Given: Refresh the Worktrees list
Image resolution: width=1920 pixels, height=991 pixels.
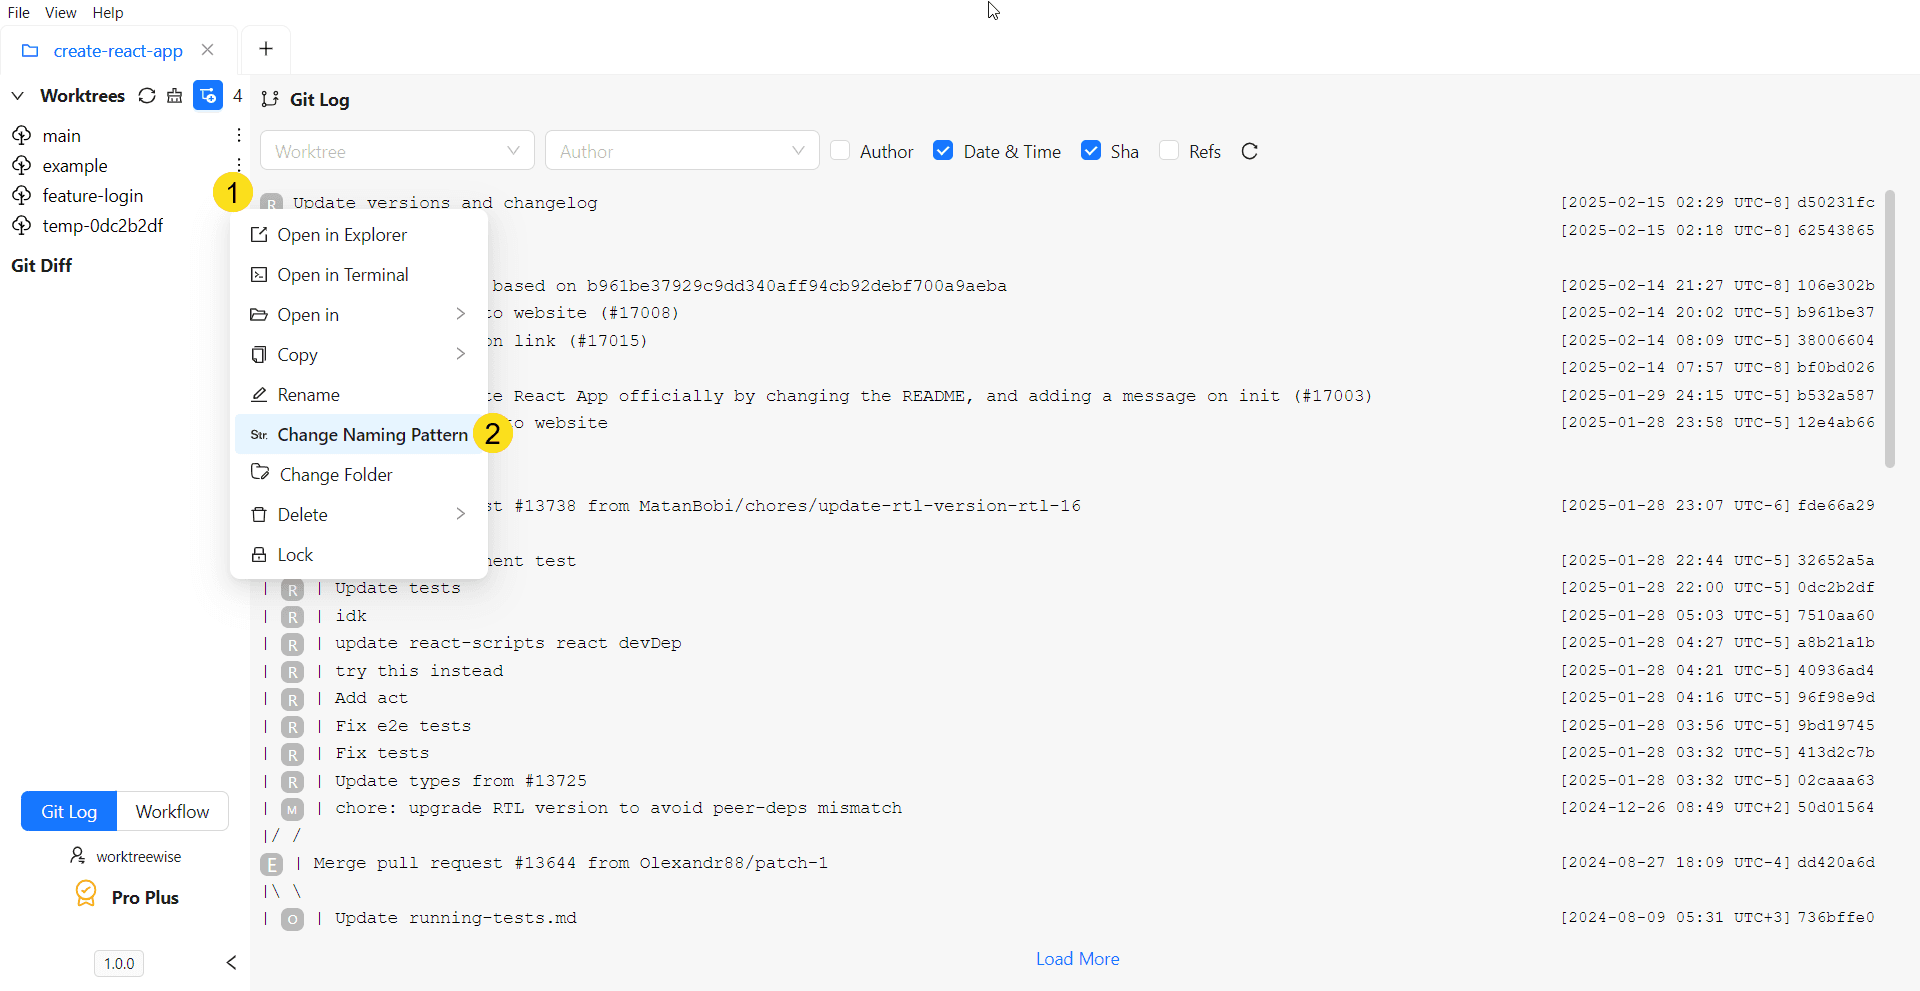Looking at the screenshot, I should (x=146, y=95).
